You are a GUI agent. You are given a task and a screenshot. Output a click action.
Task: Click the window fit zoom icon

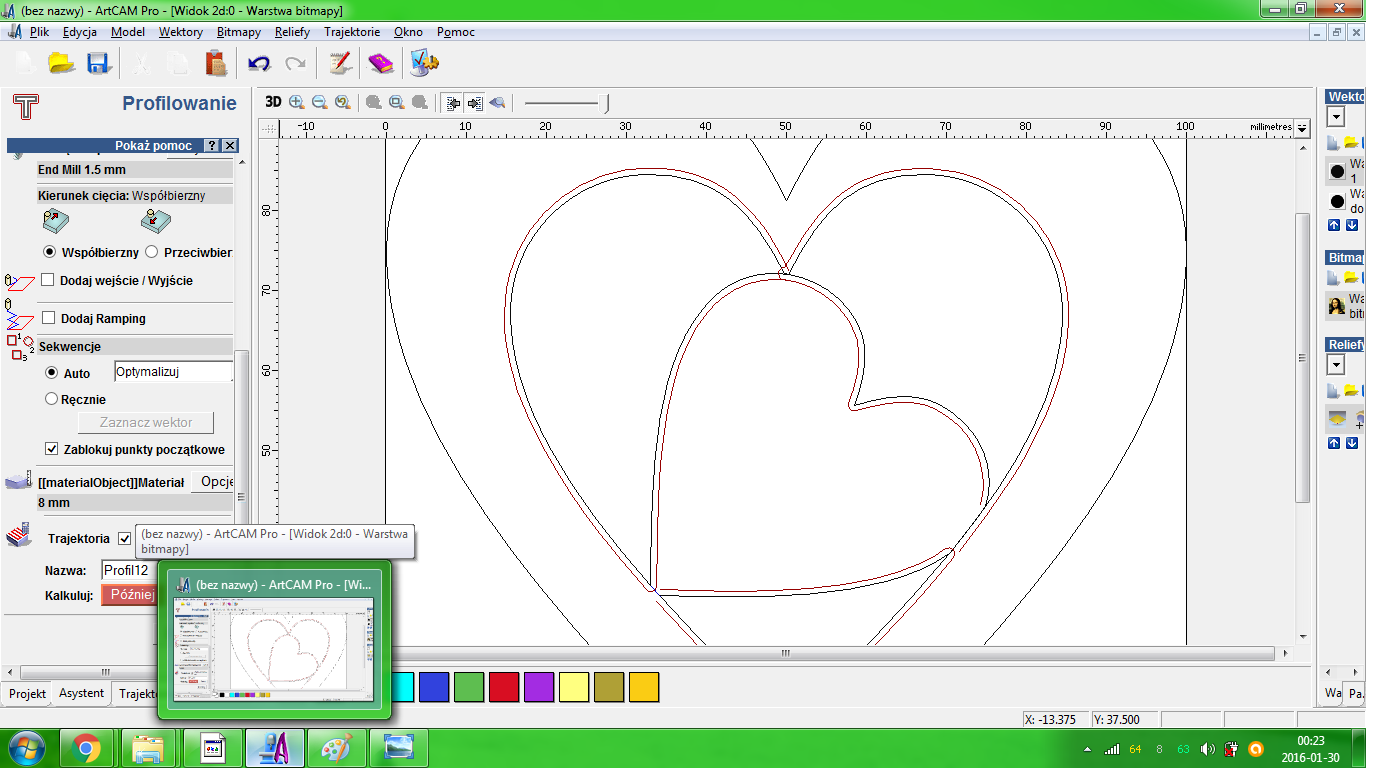click(396, 102)
